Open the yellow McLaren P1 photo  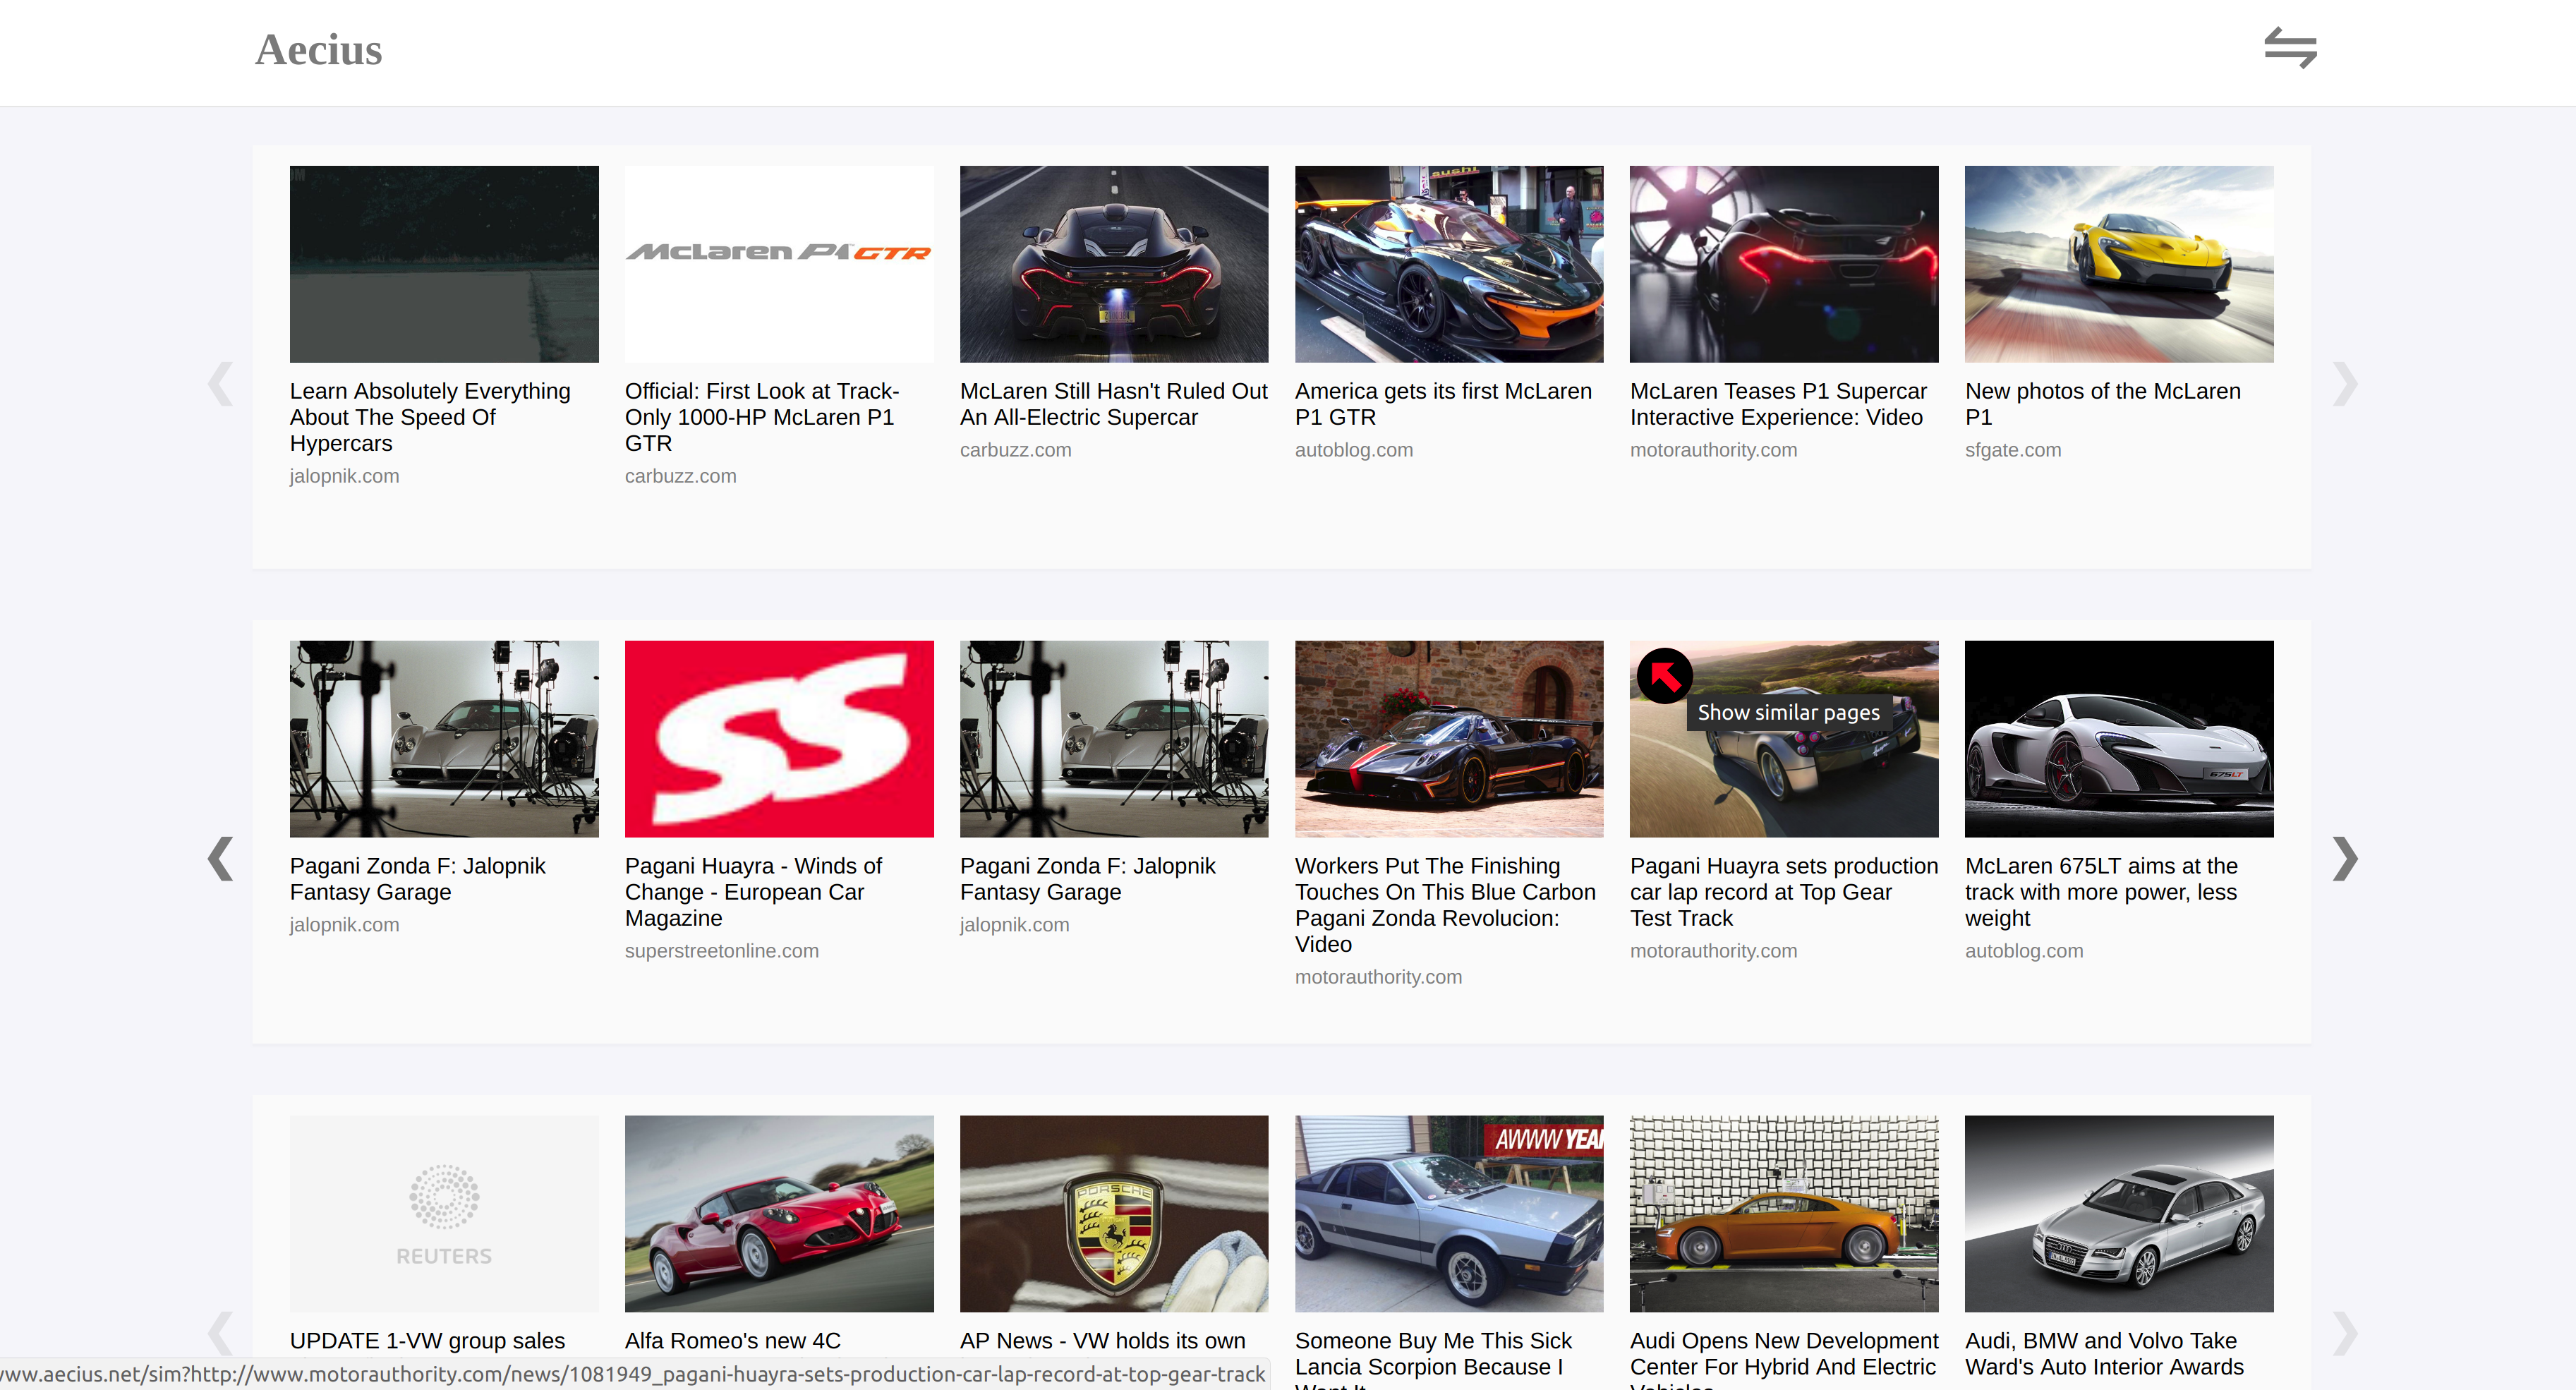(2118, 263)
